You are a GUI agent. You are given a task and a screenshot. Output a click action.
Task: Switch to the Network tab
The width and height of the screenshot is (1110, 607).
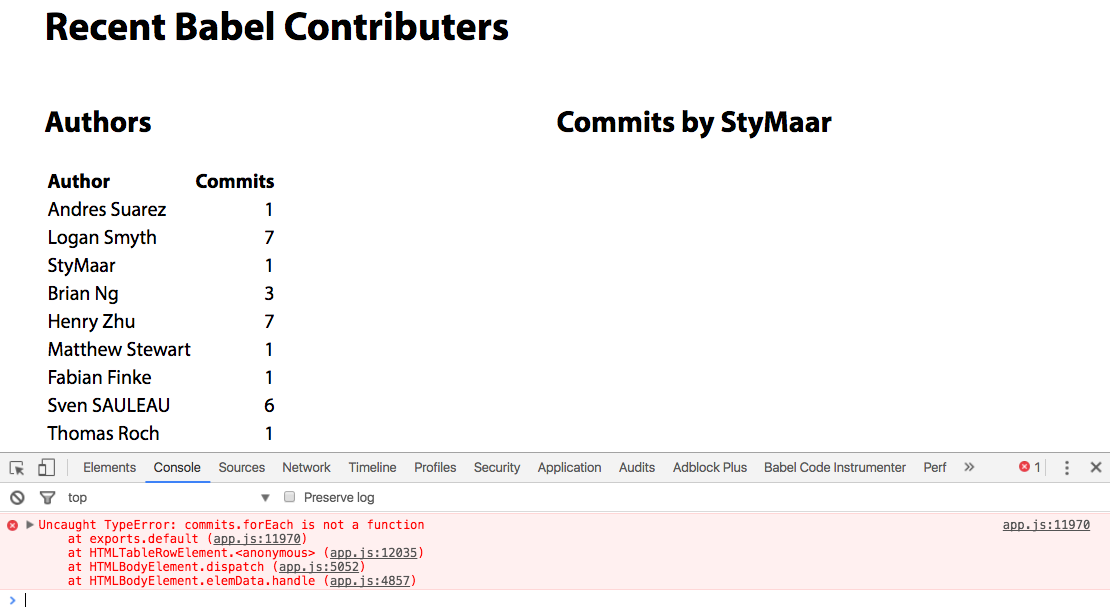coord(307,467)
